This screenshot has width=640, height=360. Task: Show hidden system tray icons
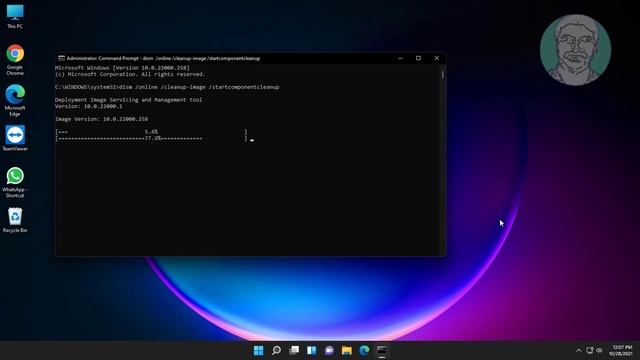(578, 351)
